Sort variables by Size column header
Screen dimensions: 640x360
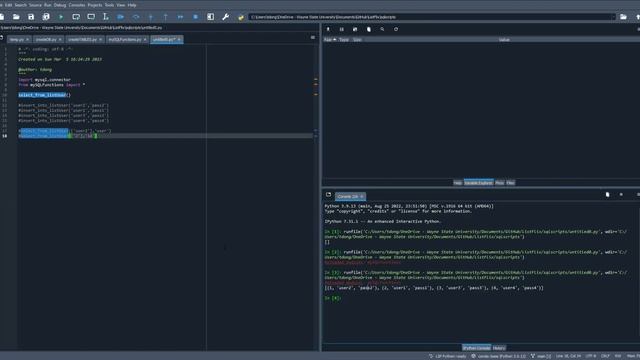pyautogui.click(x=357, y=40)
